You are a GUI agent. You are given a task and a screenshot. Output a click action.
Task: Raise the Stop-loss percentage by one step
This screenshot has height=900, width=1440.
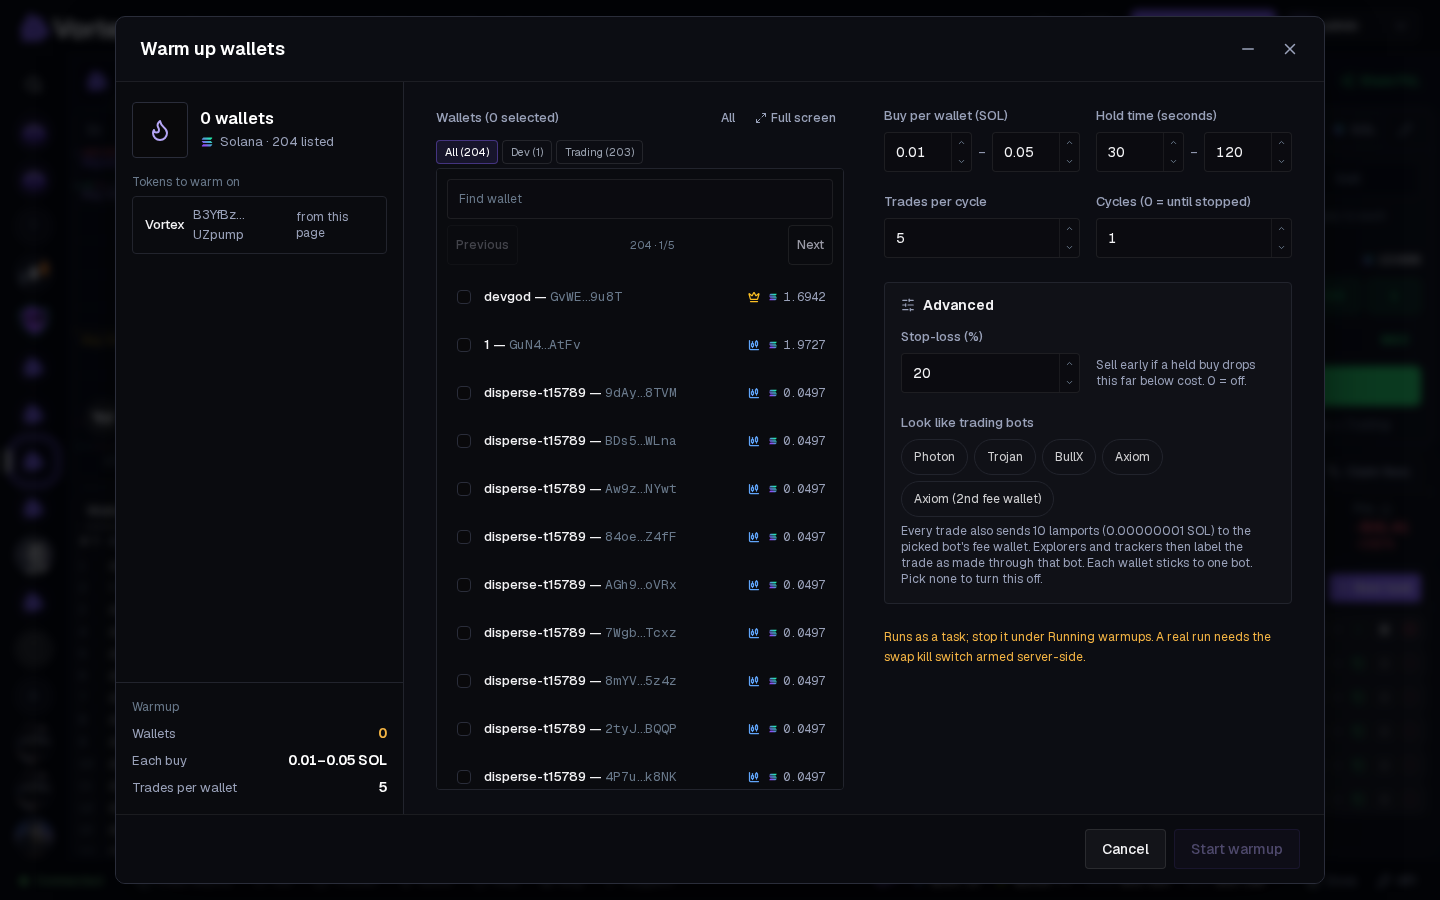click(1069, 364)
